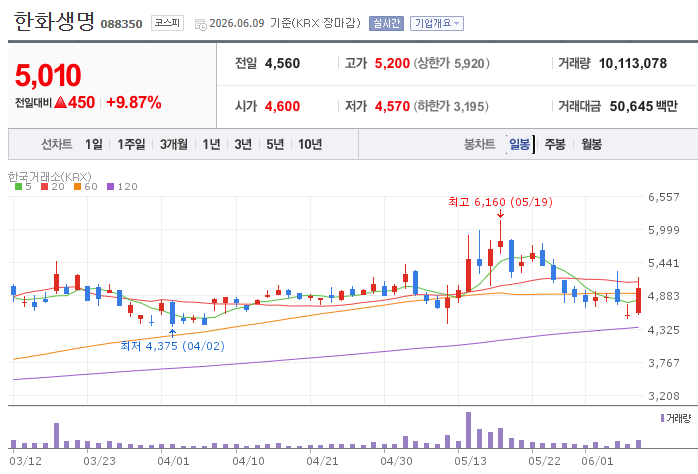Select the 10년 line chart tab

tap(310, 144)
